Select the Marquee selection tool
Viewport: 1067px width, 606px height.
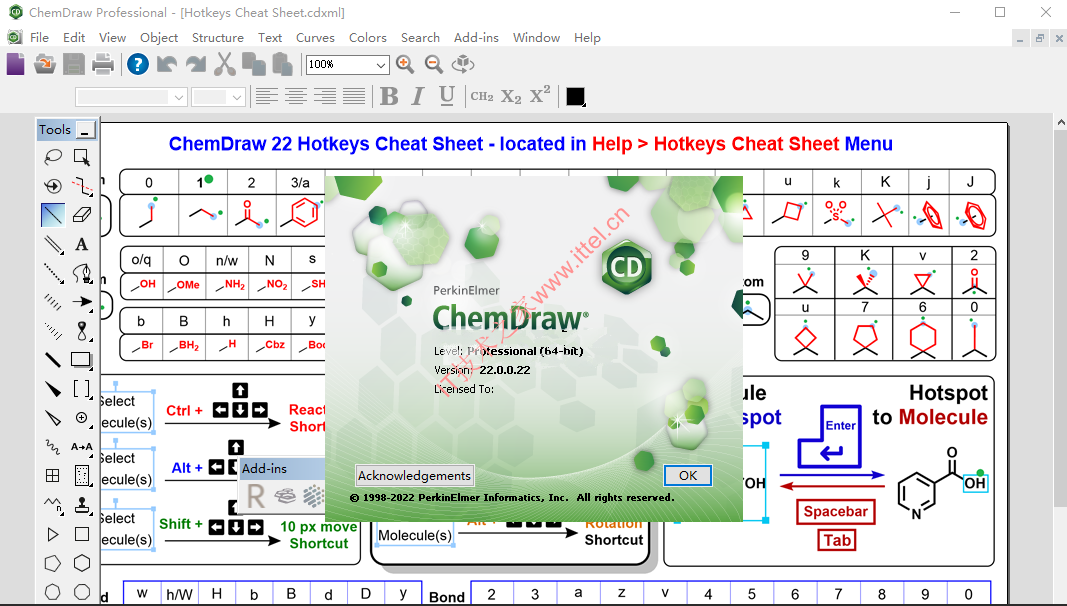tap(82, 157)
